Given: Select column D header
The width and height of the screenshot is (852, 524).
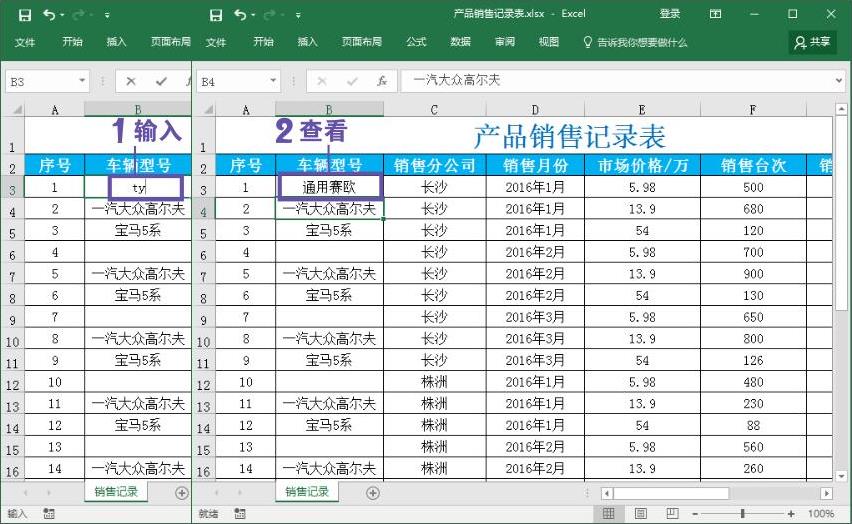Looking at the screenshot, I should tap(535, 110).
